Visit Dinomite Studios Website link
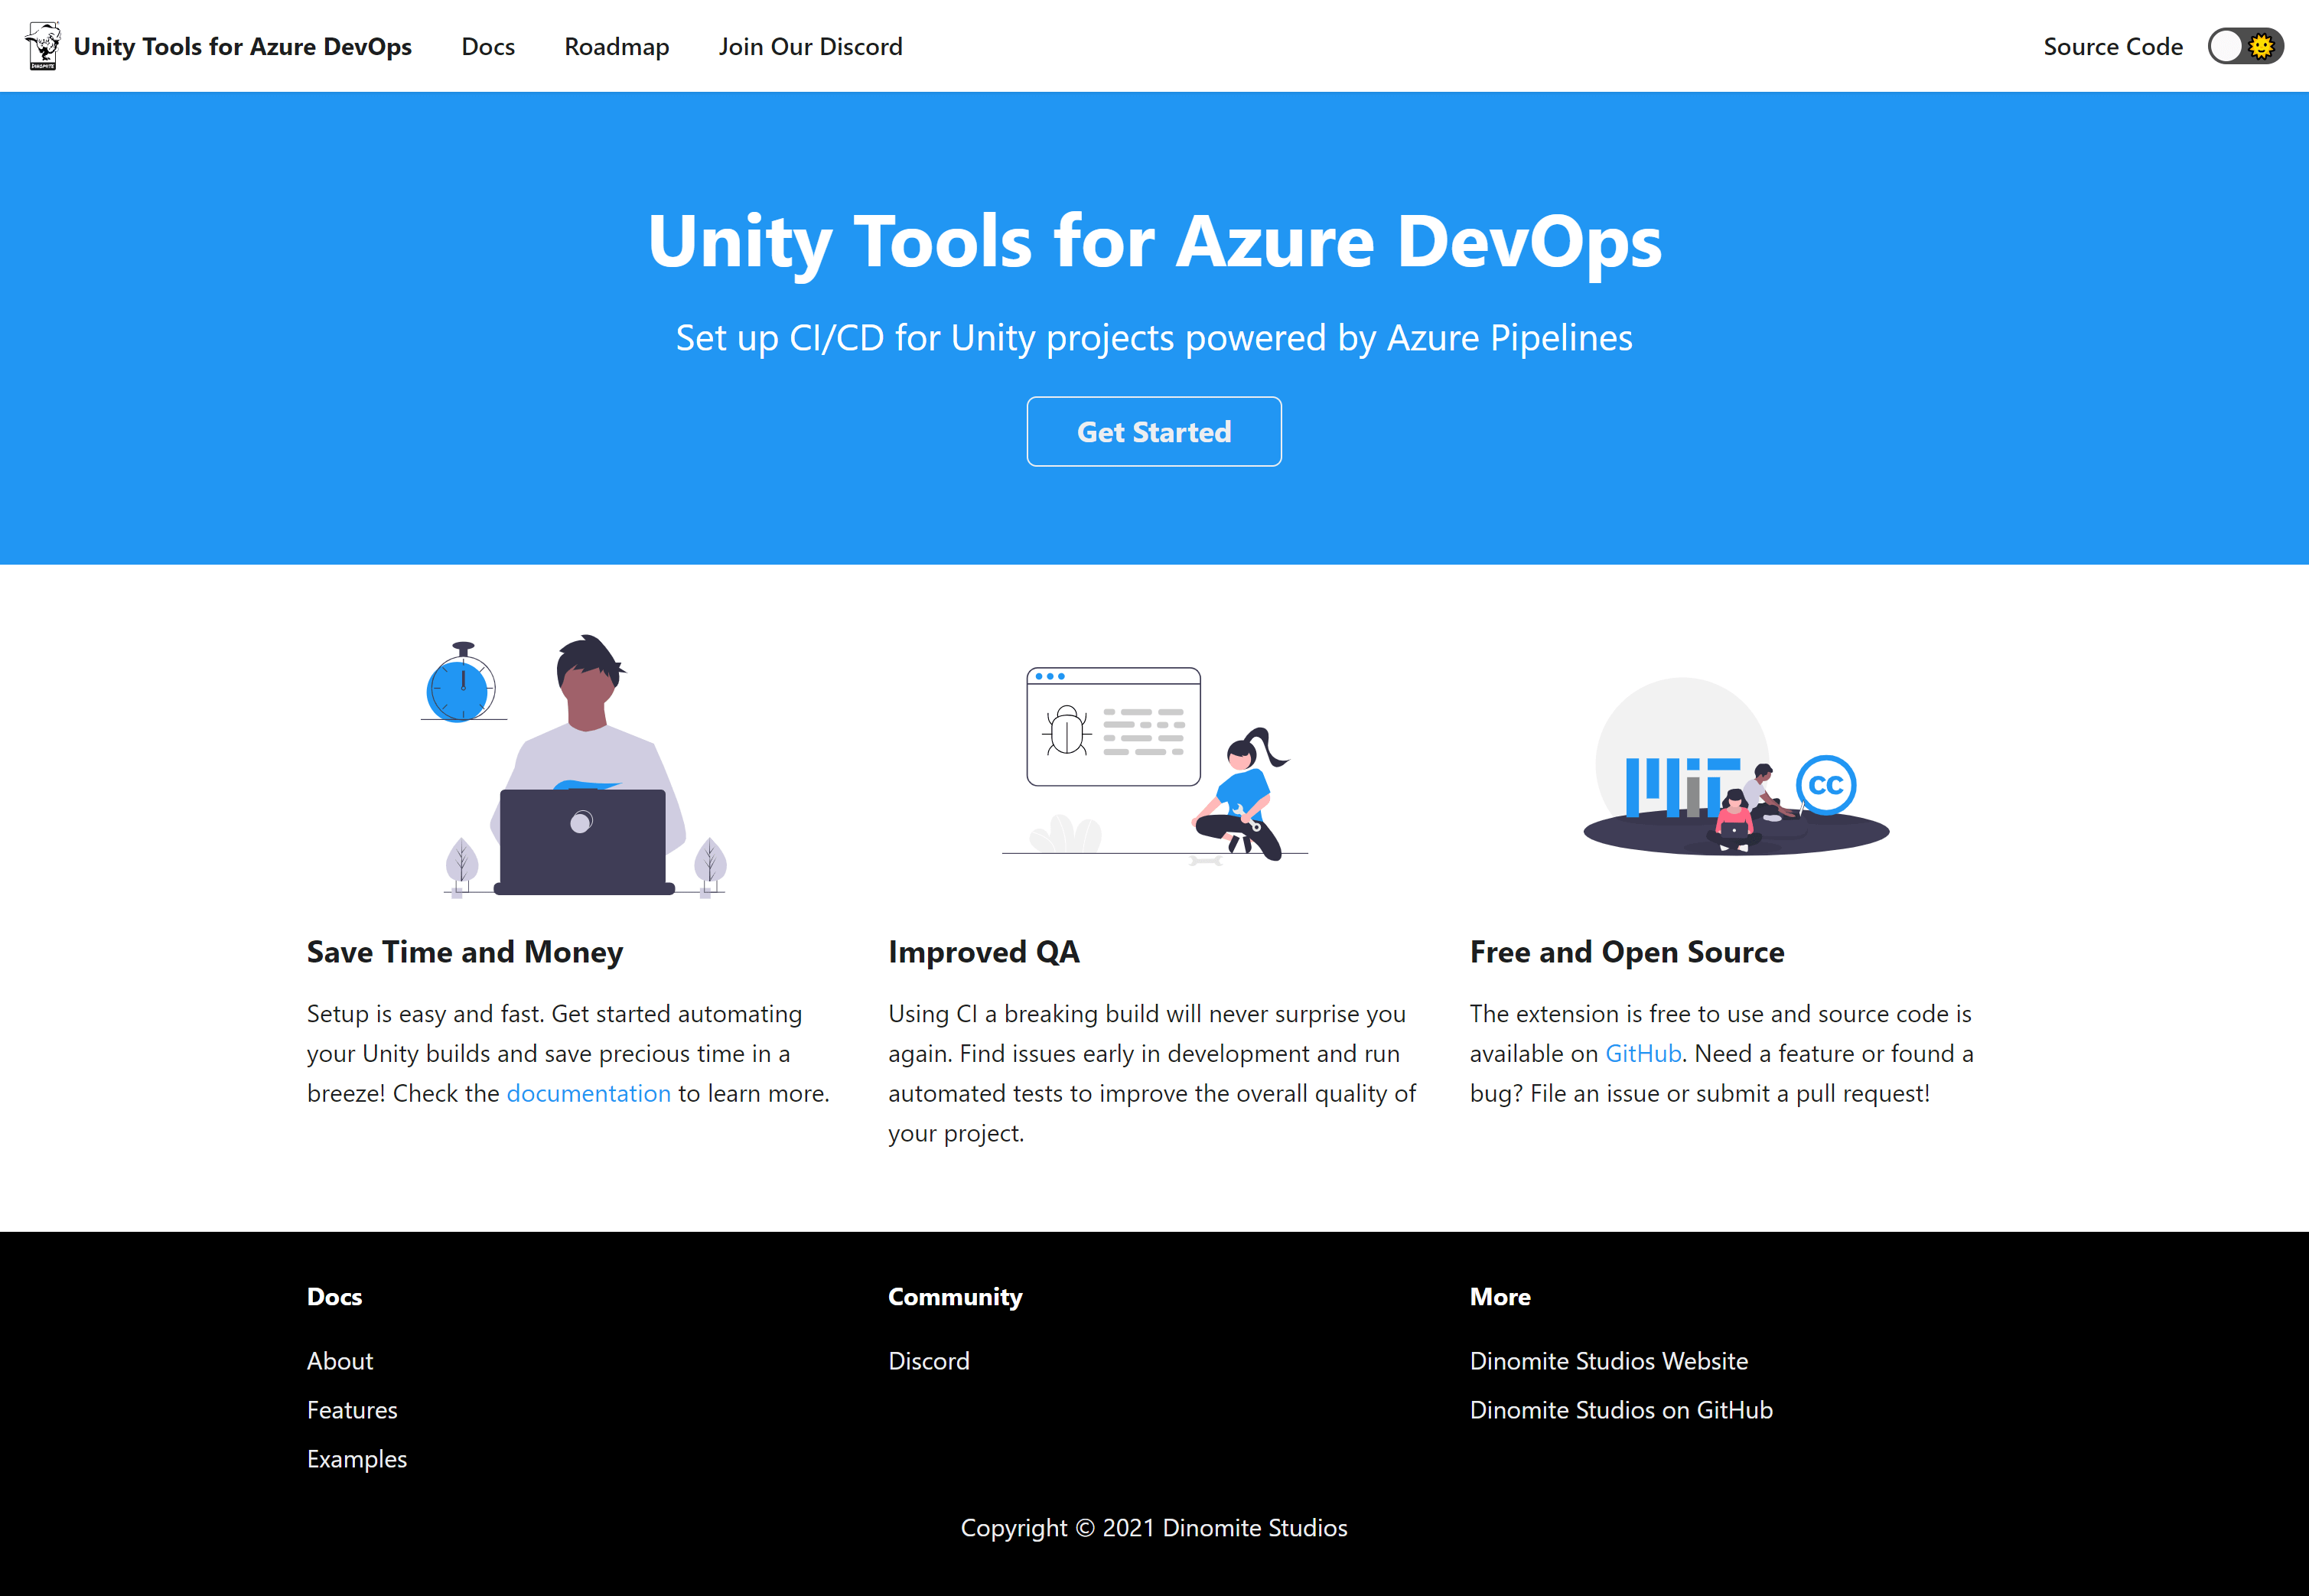The height and width of the screenshot is (1596, 2309). (x=1608, y=1361)
